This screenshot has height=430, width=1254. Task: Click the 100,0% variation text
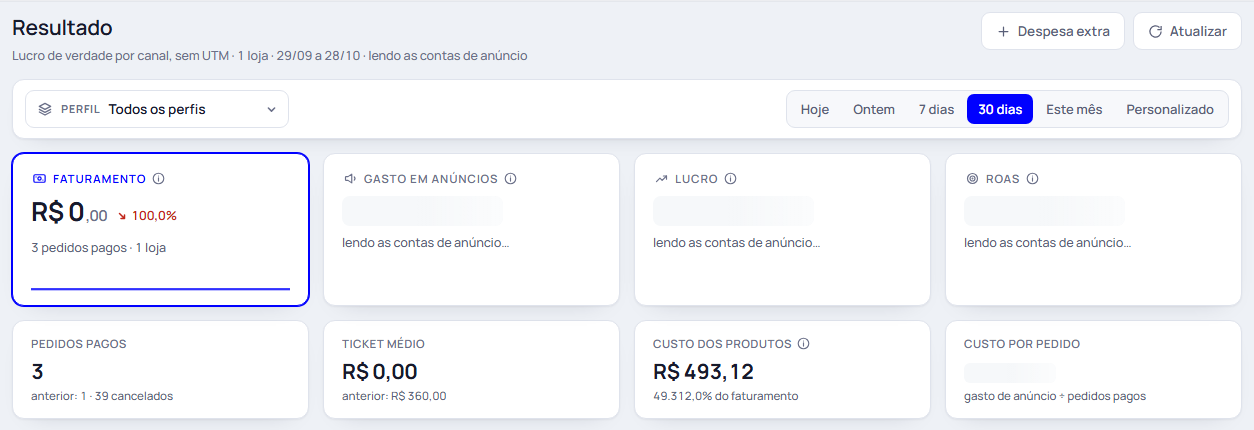[154, 215]
